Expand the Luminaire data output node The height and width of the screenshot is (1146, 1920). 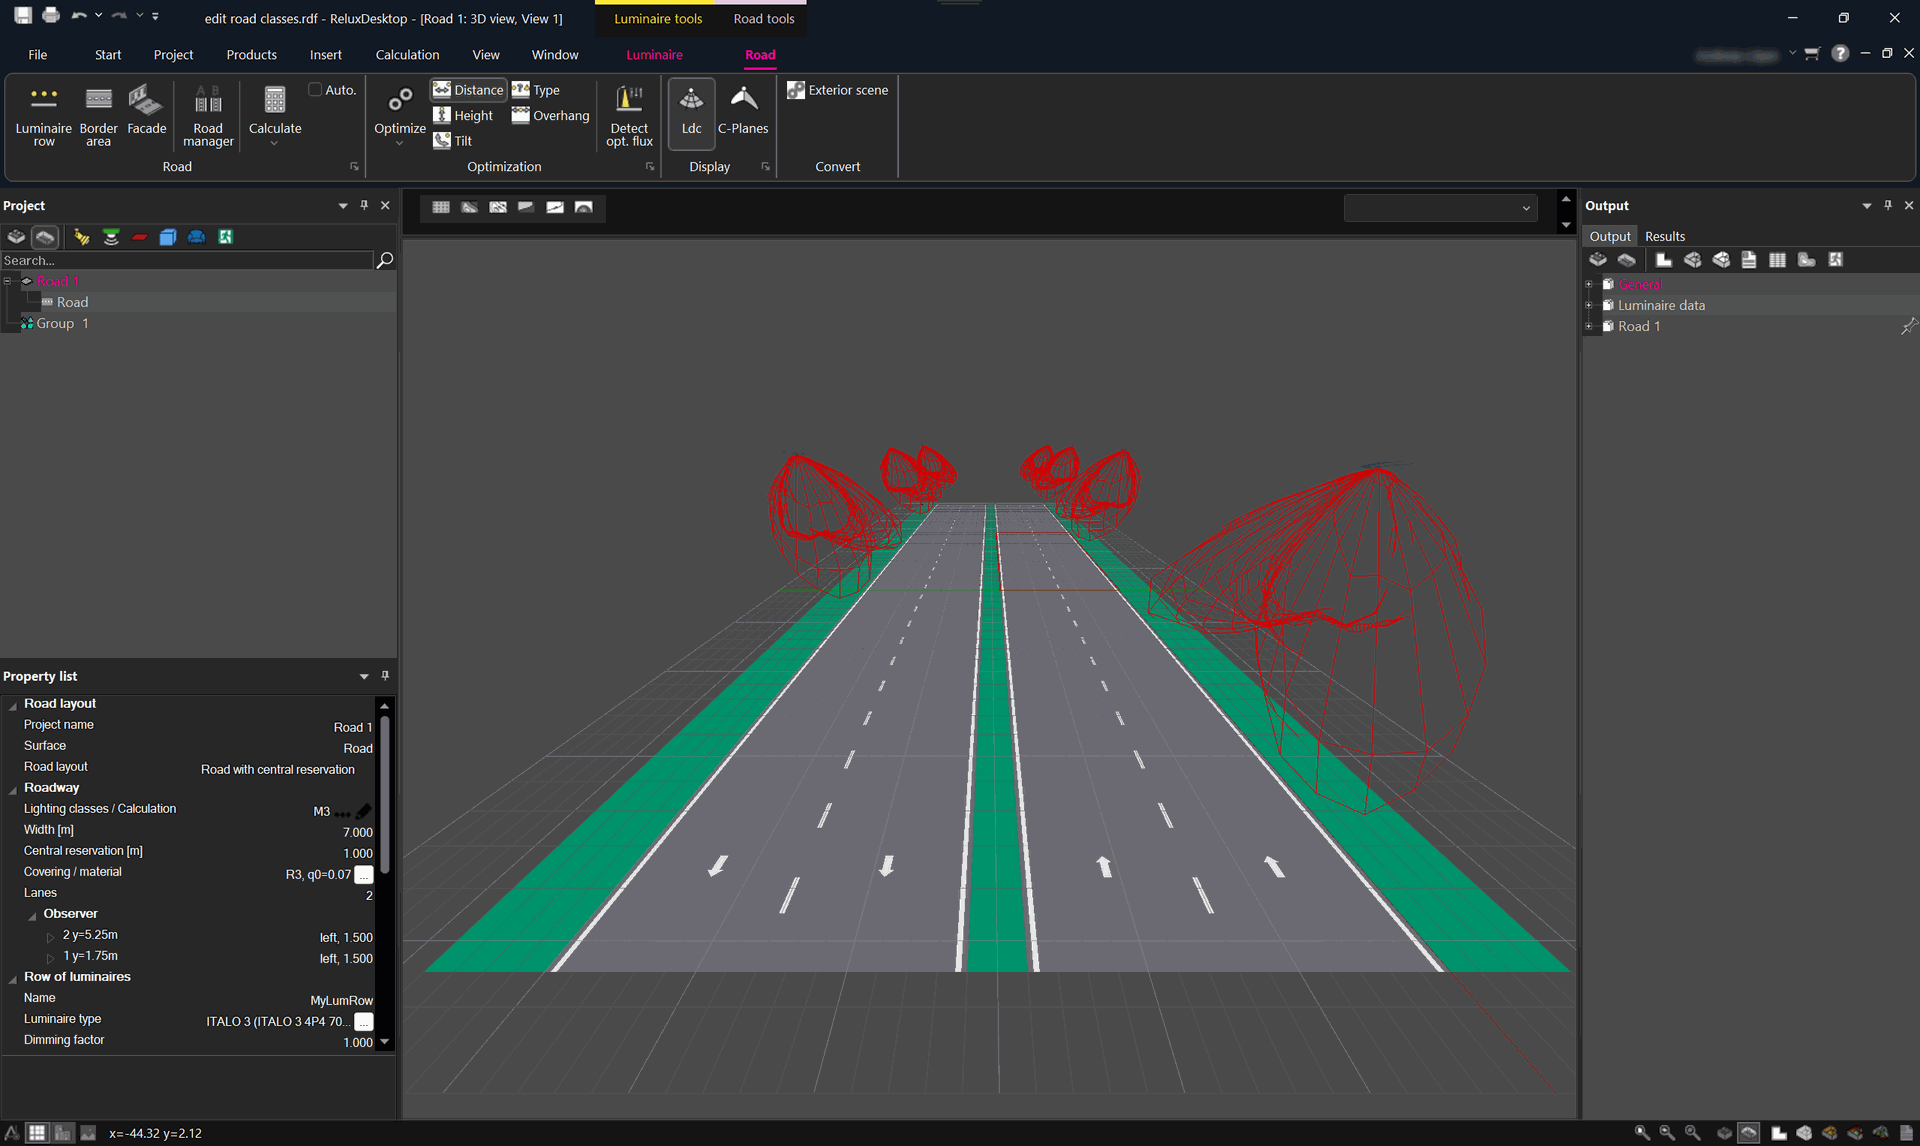(x=1589, y=305)
